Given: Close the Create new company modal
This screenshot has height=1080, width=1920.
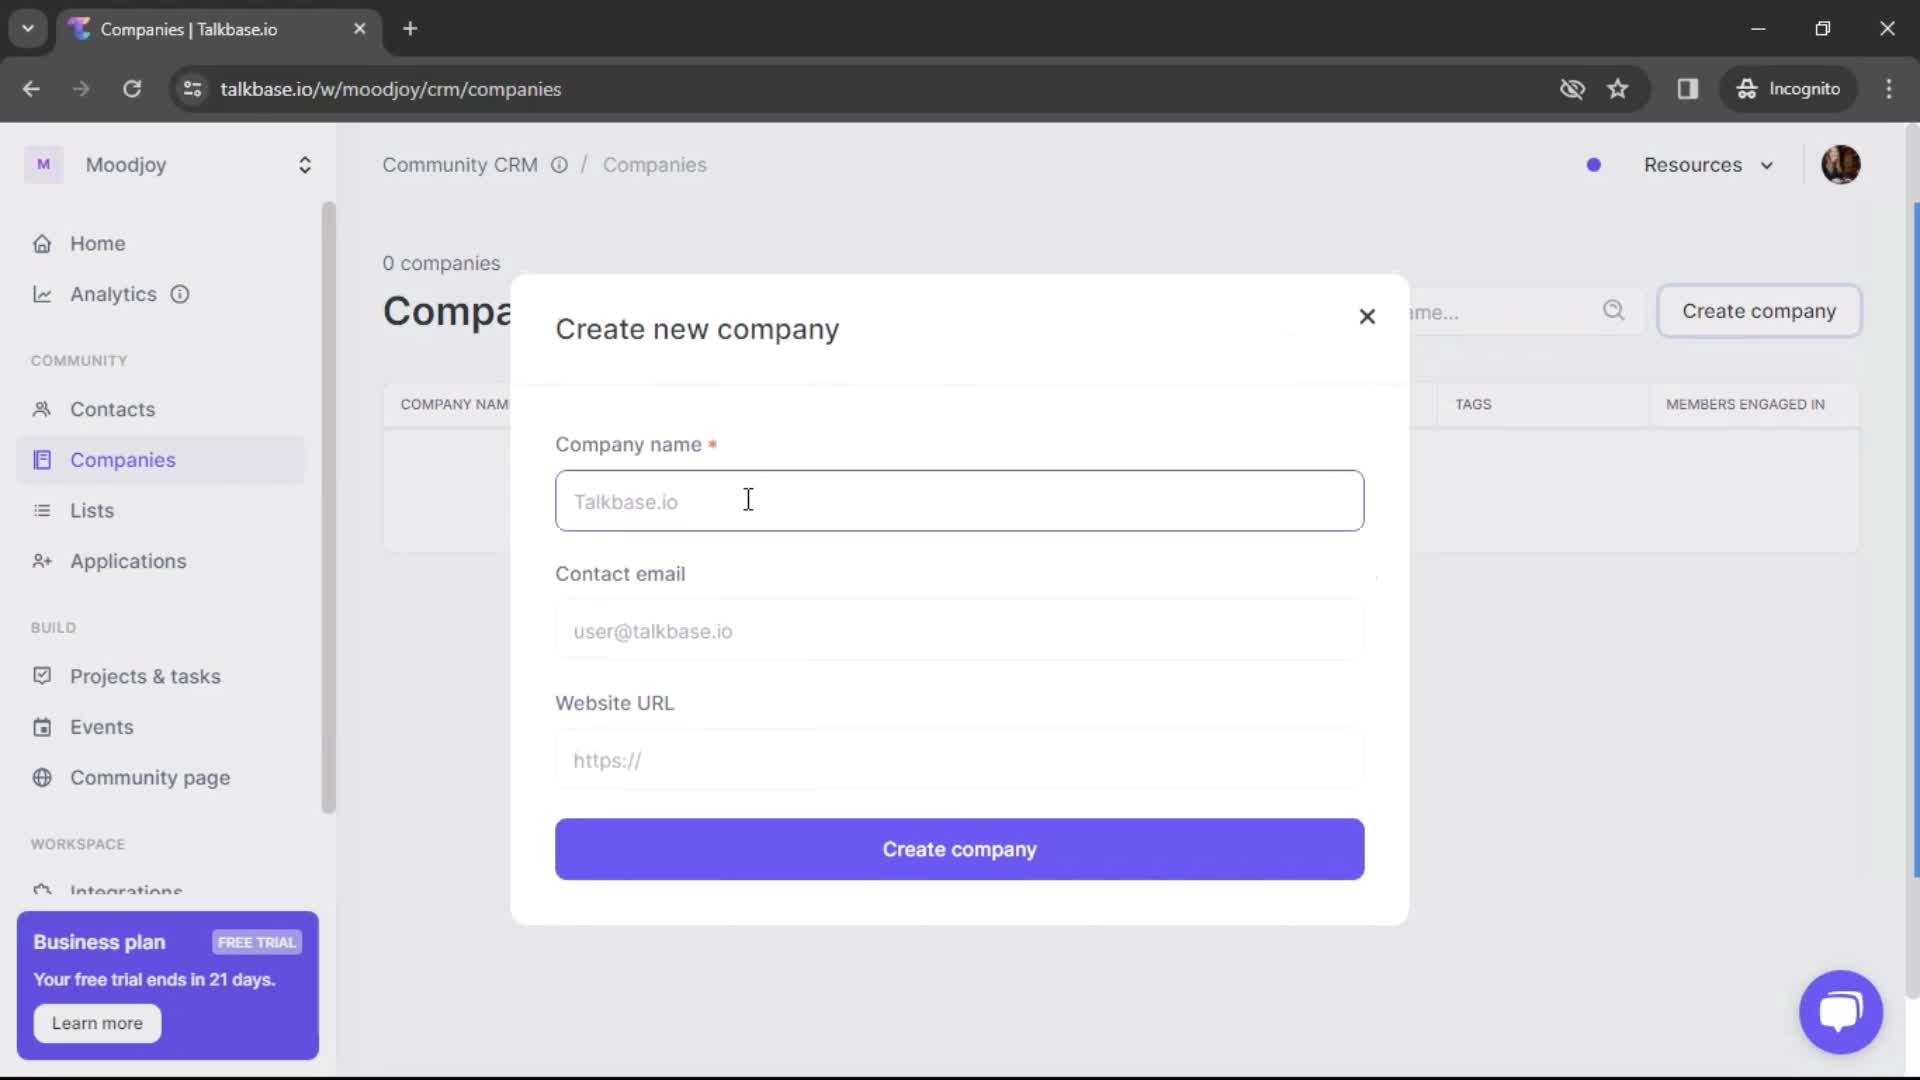Looking at the screenshot, I should pos(1366,316).
